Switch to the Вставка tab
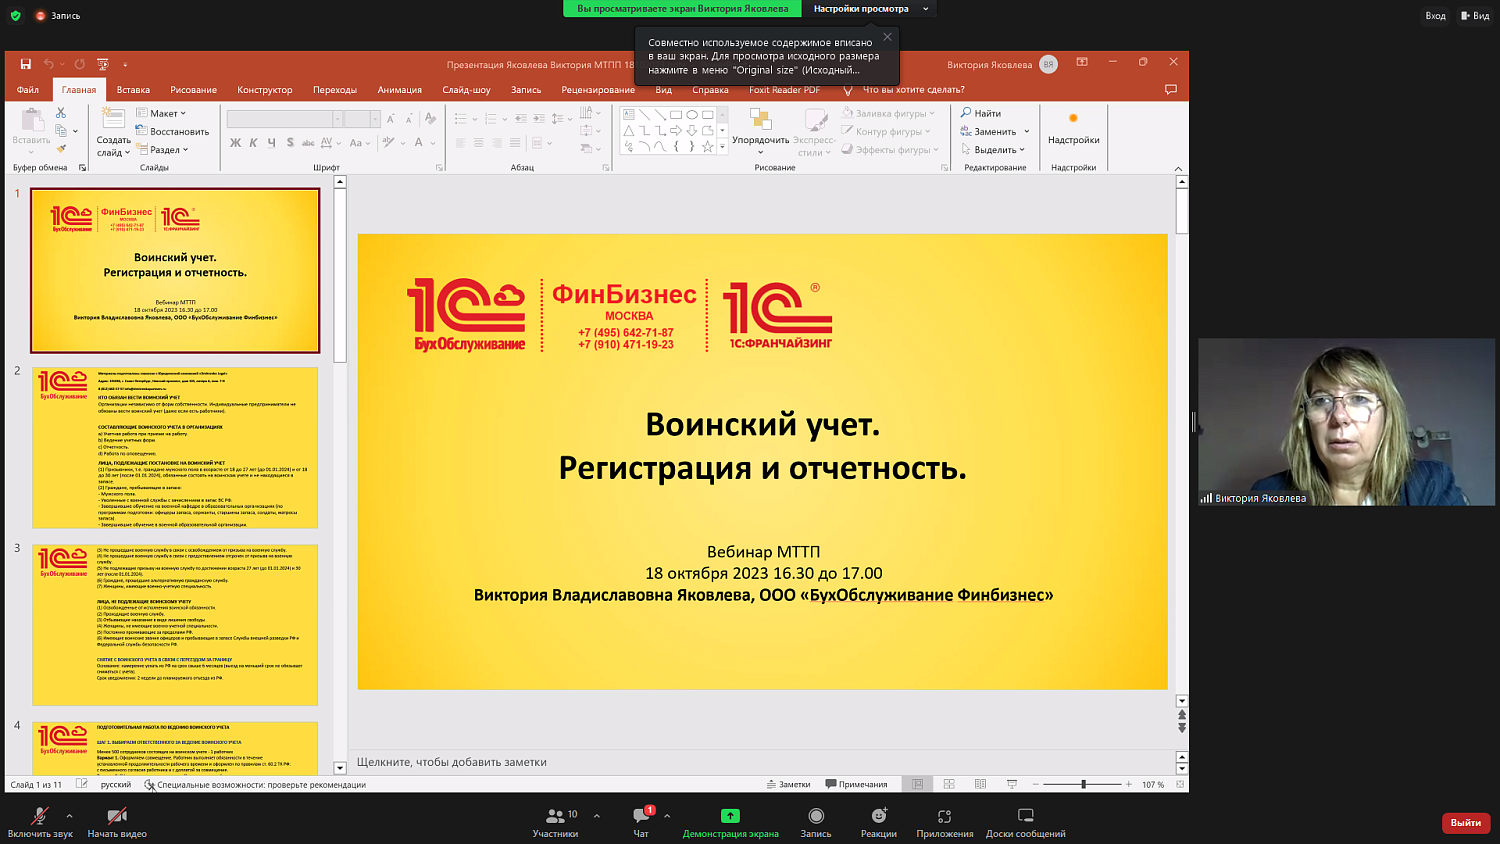This screenshot has height=844, width=1500. coord(133,90)
